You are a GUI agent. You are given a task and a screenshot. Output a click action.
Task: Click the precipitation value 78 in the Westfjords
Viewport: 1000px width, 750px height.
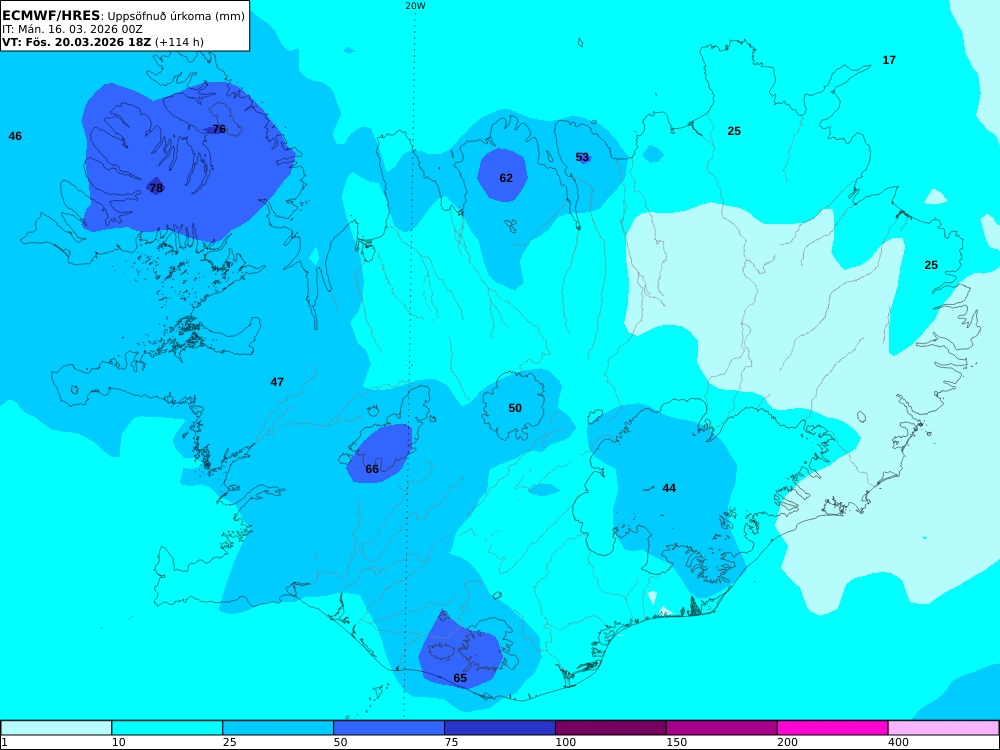156,188
